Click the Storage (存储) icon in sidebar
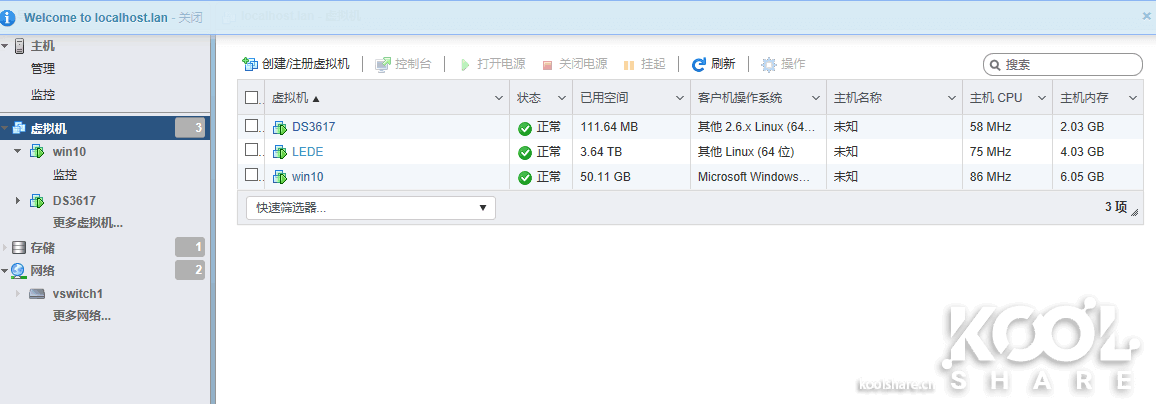This screenshot has height=404, width=1156. pos(19,247)
